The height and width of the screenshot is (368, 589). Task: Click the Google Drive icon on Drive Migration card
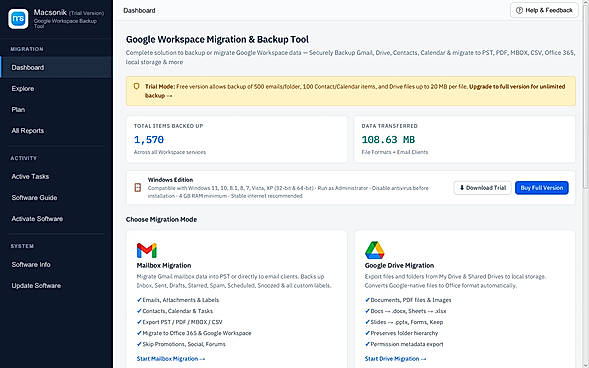point(375,250)
